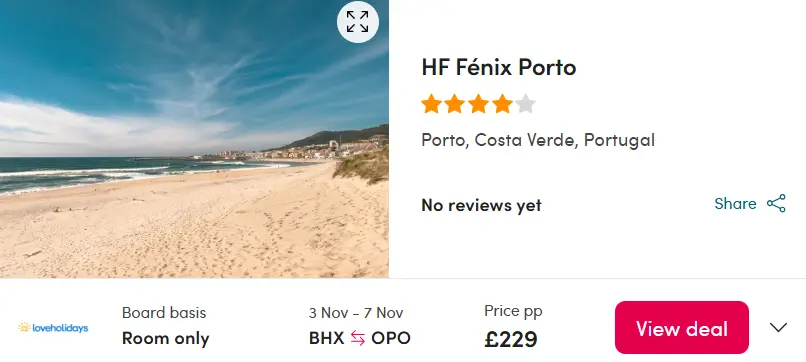Open the fullscreen image expand icon
Screen dimensions: 806x362
(x=358, y=22)
